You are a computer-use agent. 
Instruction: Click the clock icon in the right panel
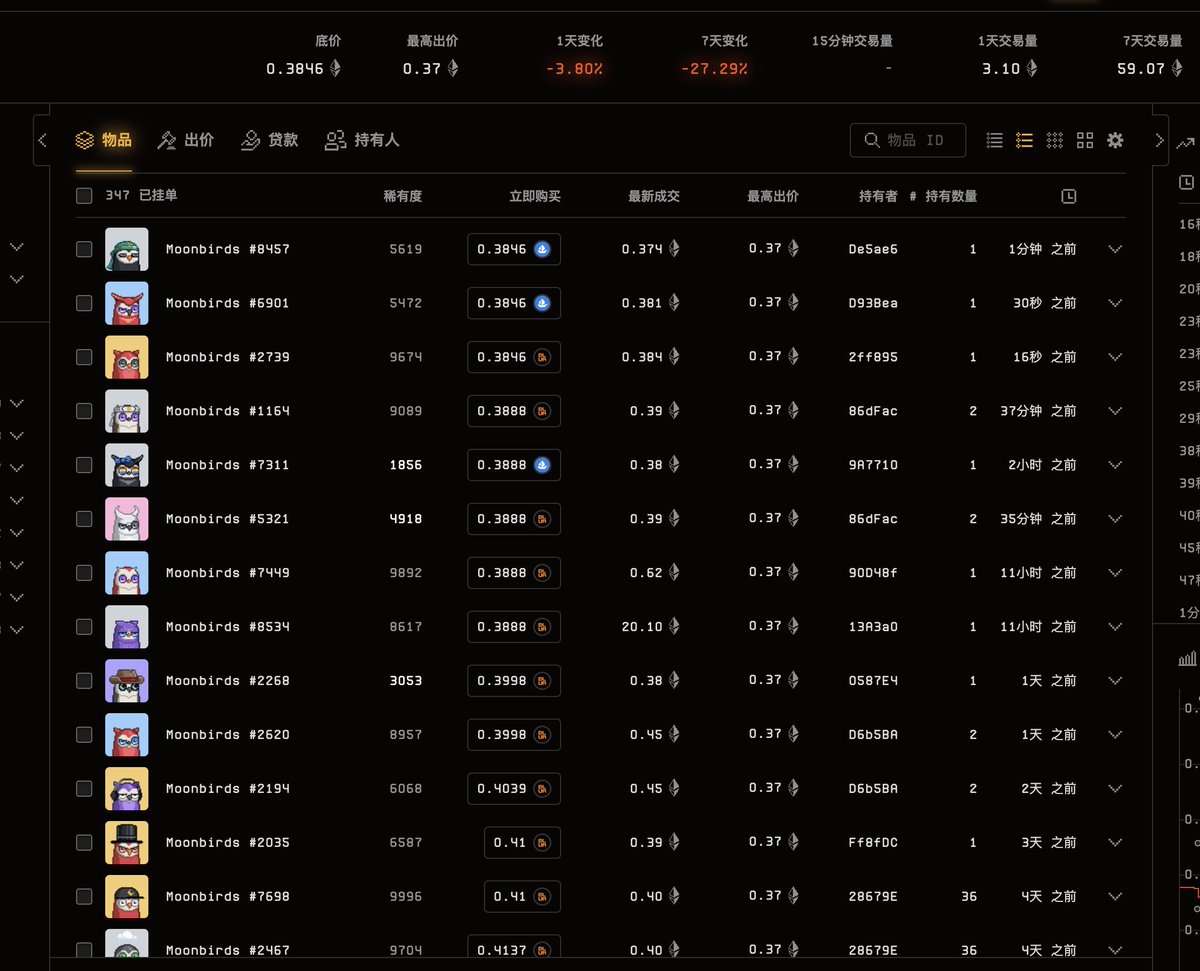(1187, 182)
